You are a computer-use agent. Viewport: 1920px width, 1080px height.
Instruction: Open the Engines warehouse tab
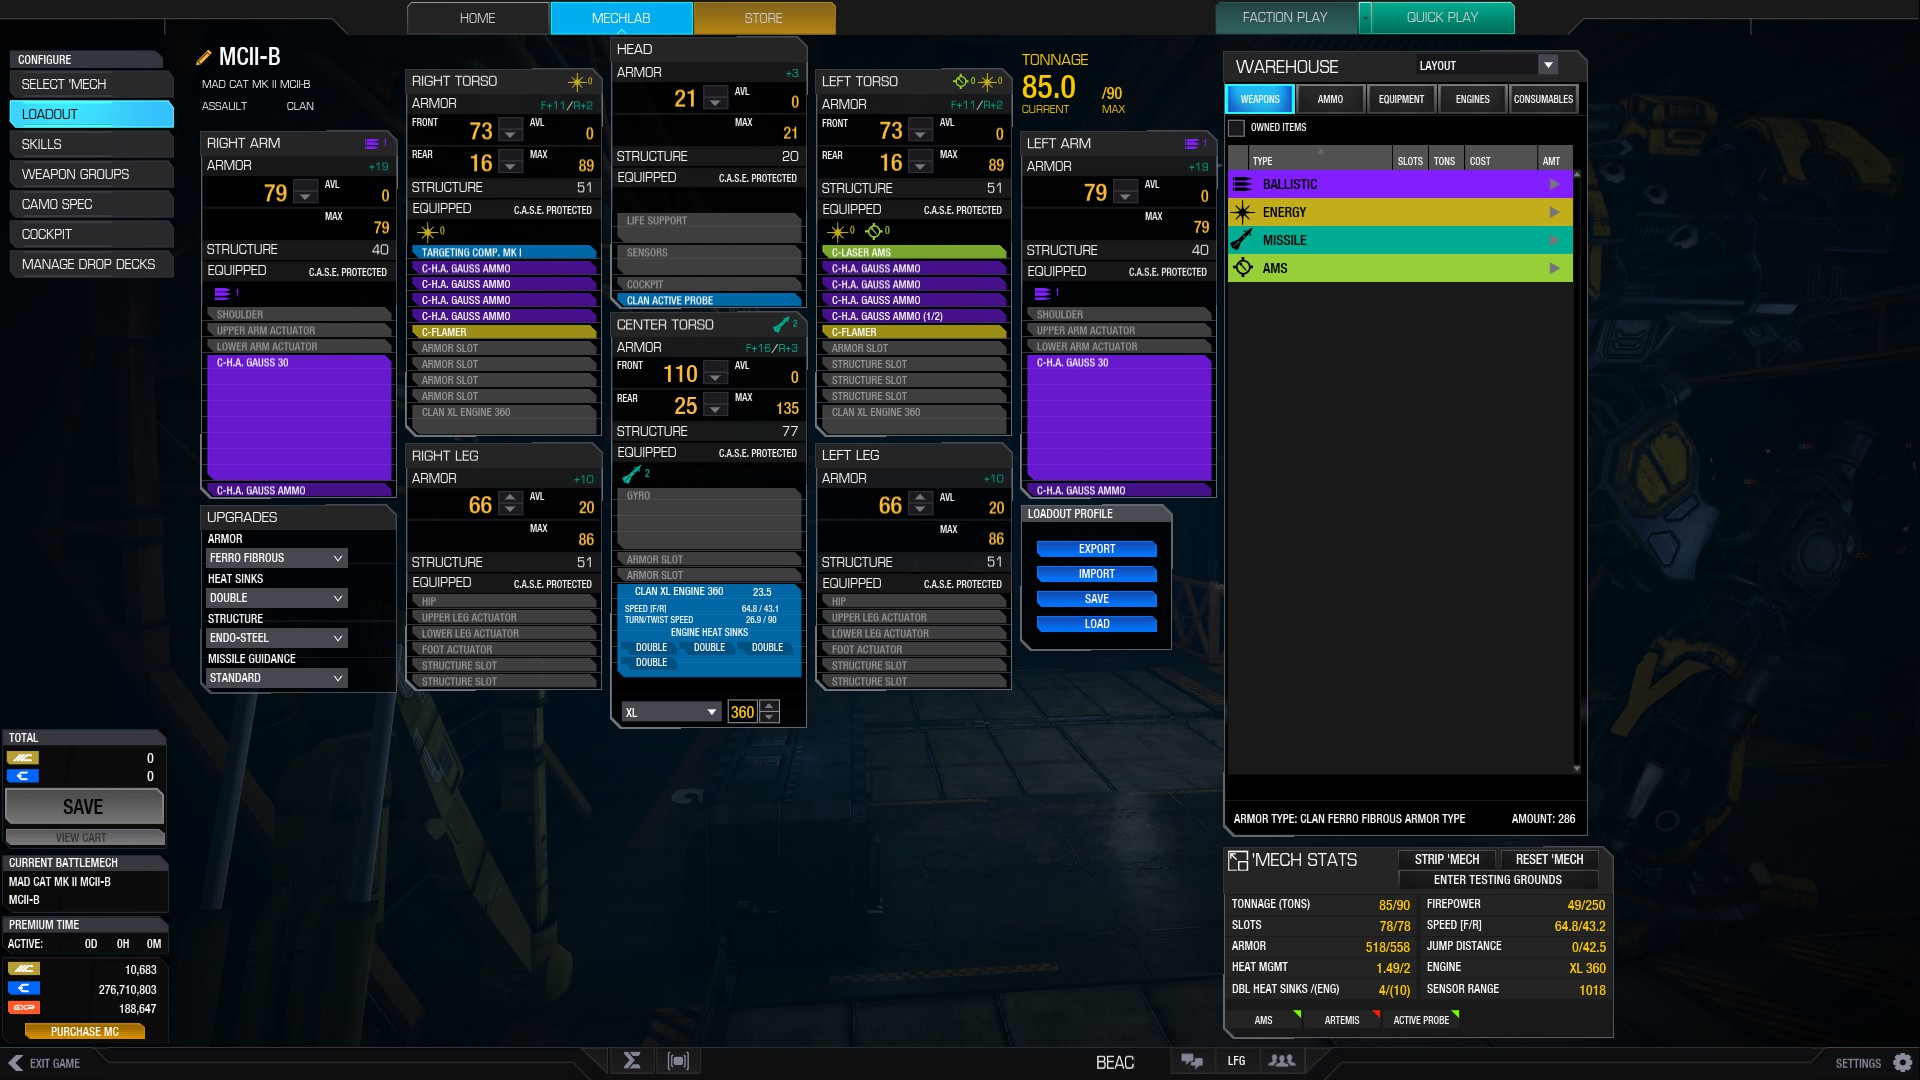pos(1472,99)
